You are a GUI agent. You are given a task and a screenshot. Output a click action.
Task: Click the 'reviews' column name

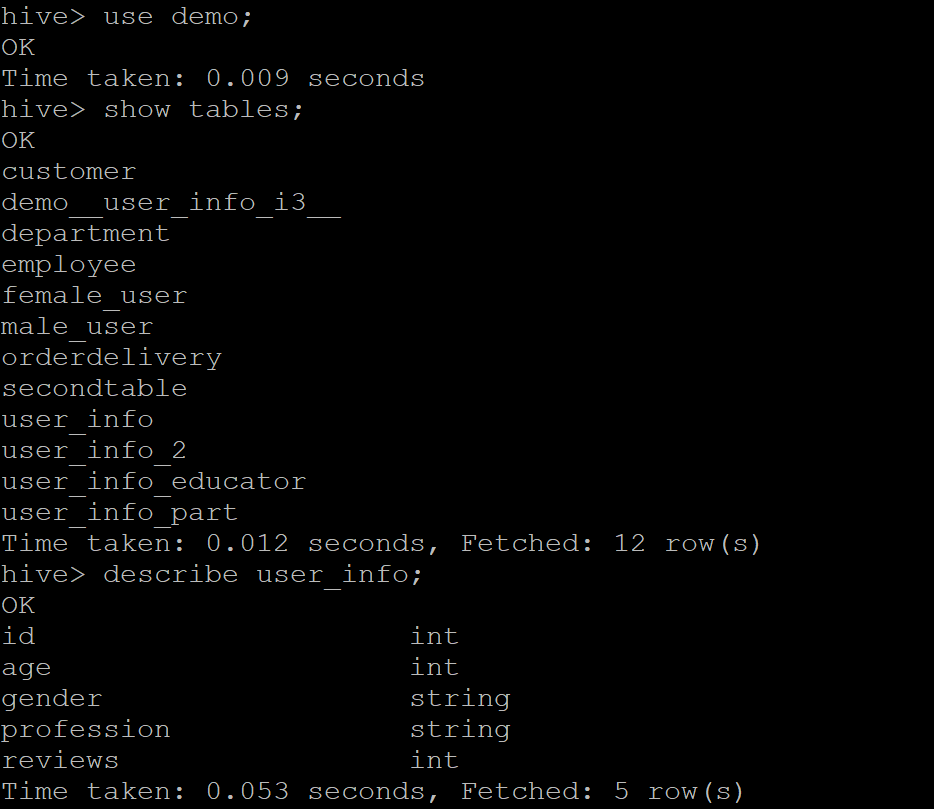60,761
